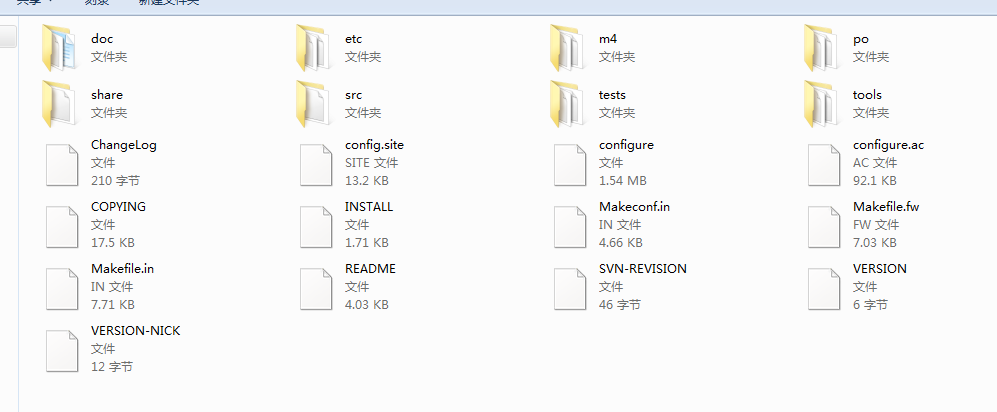
Task: Click the configure.ac file icon
Action: coord(824,165)
